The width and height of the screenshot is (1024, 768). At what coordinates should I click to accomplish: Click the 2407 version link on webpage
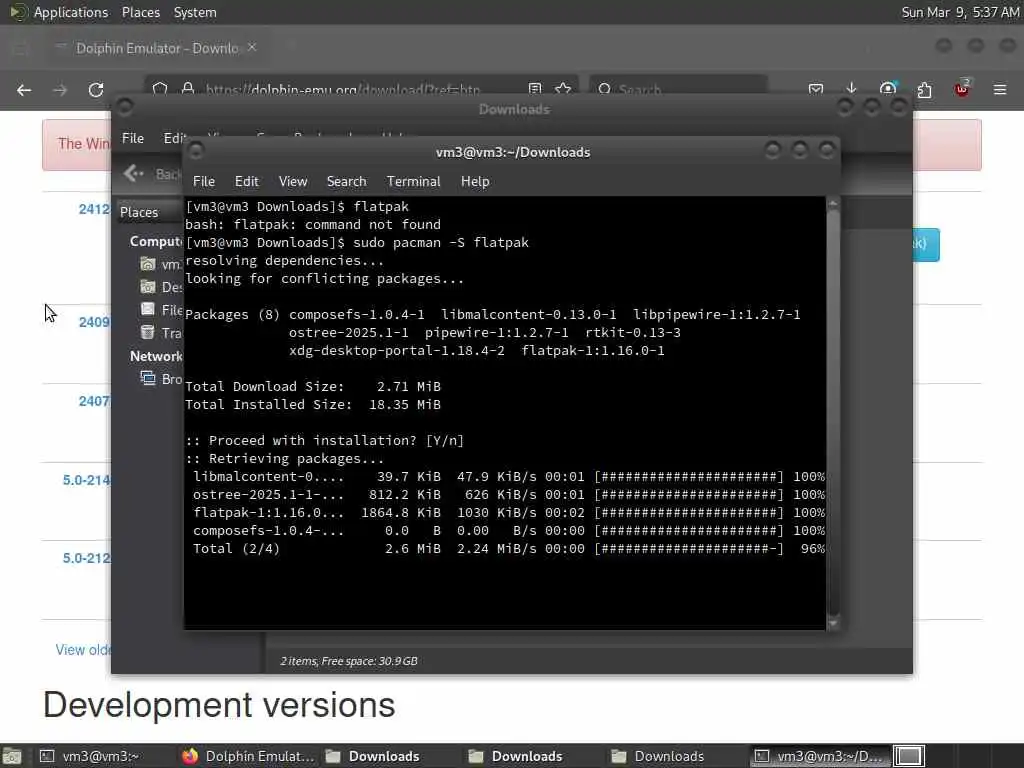point(94,402)
